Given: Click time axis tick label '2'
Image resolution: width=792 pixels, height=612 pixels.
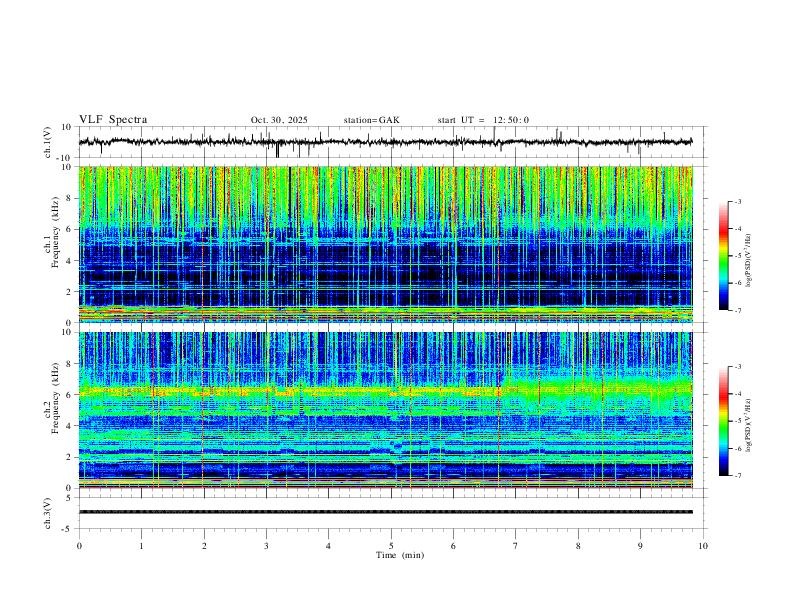Looking at the screenshot, I should pos(204,546).
